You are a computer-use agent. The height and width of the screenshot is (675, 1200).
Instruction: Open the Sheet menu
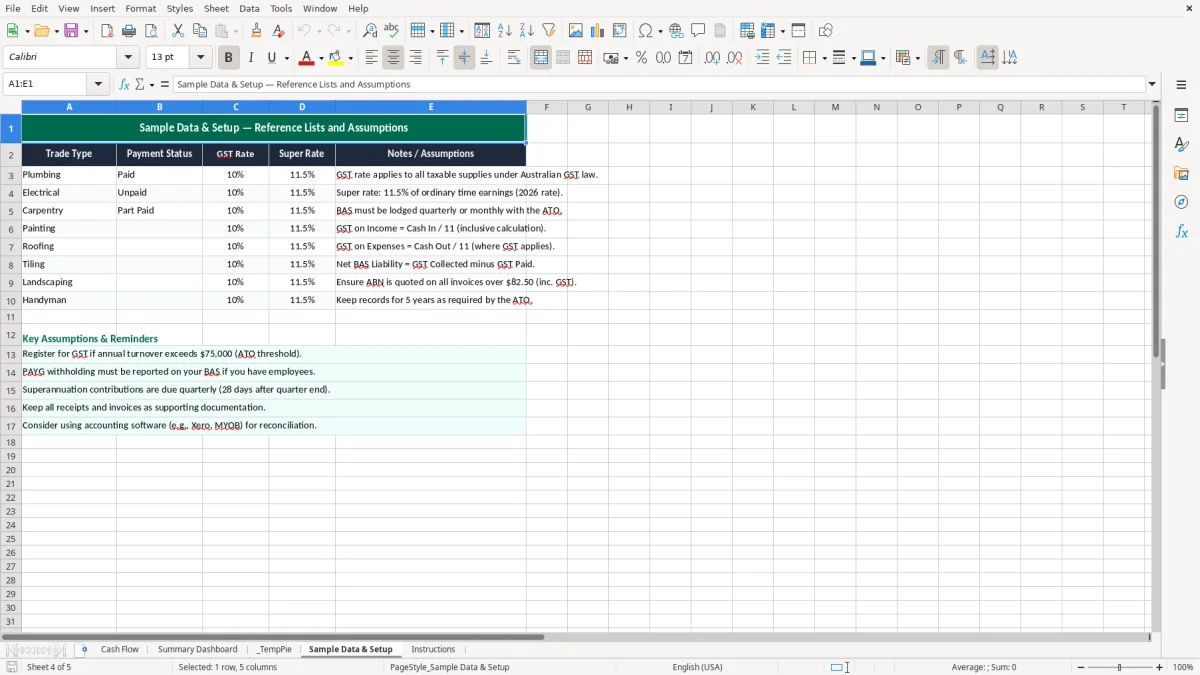(x=216, y=8)
